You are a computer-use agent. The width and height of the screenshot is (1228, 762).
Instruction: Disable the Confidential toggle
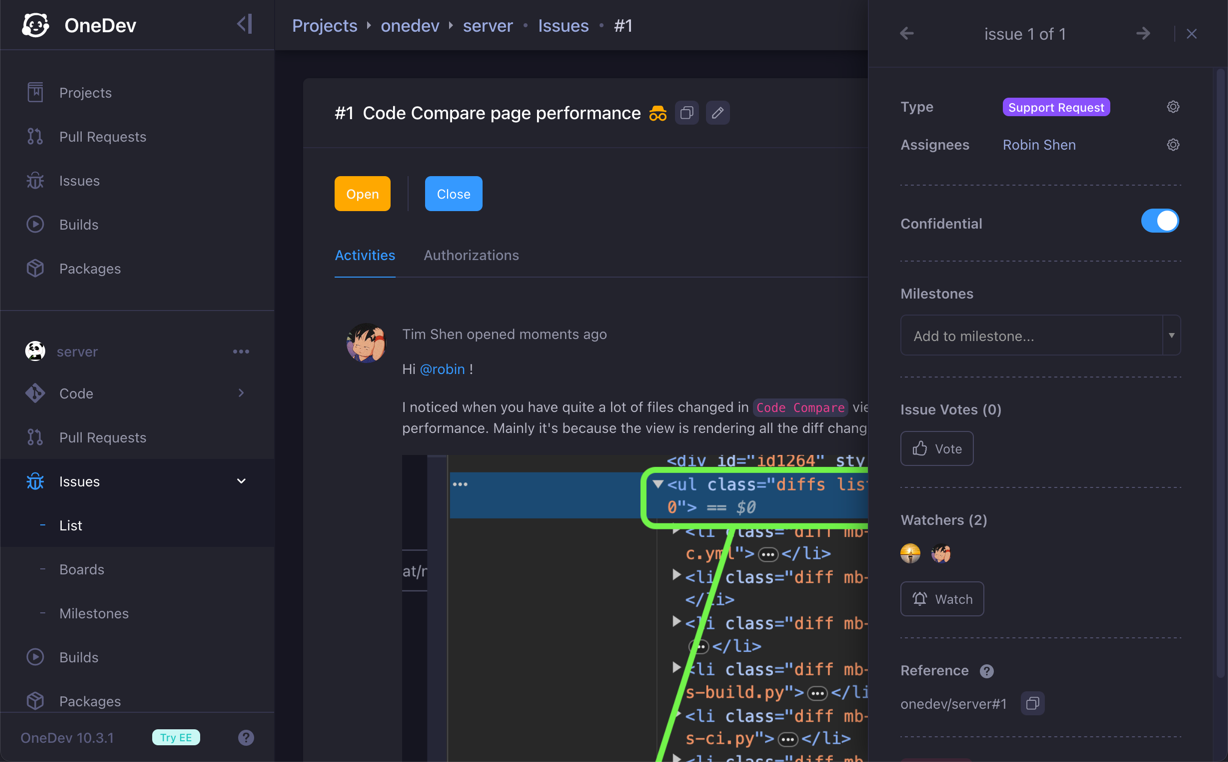point(1160,222)
